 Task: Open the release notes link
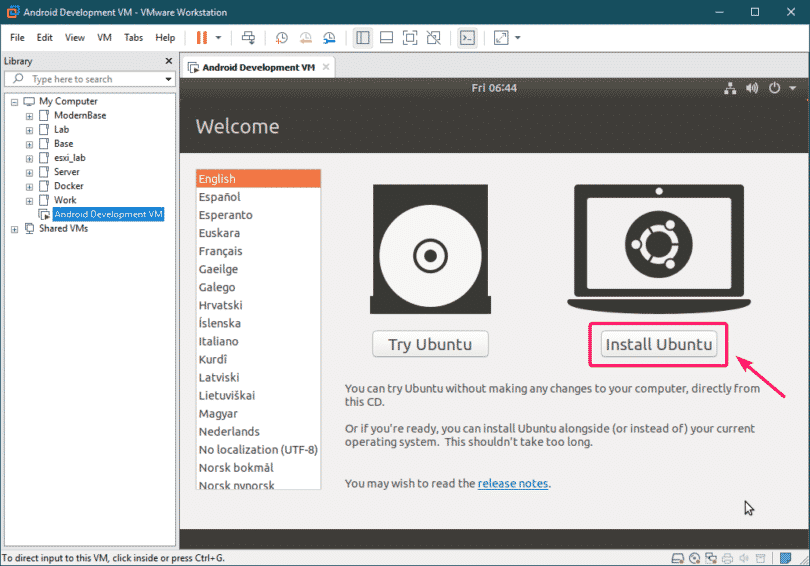click(512, 483)
